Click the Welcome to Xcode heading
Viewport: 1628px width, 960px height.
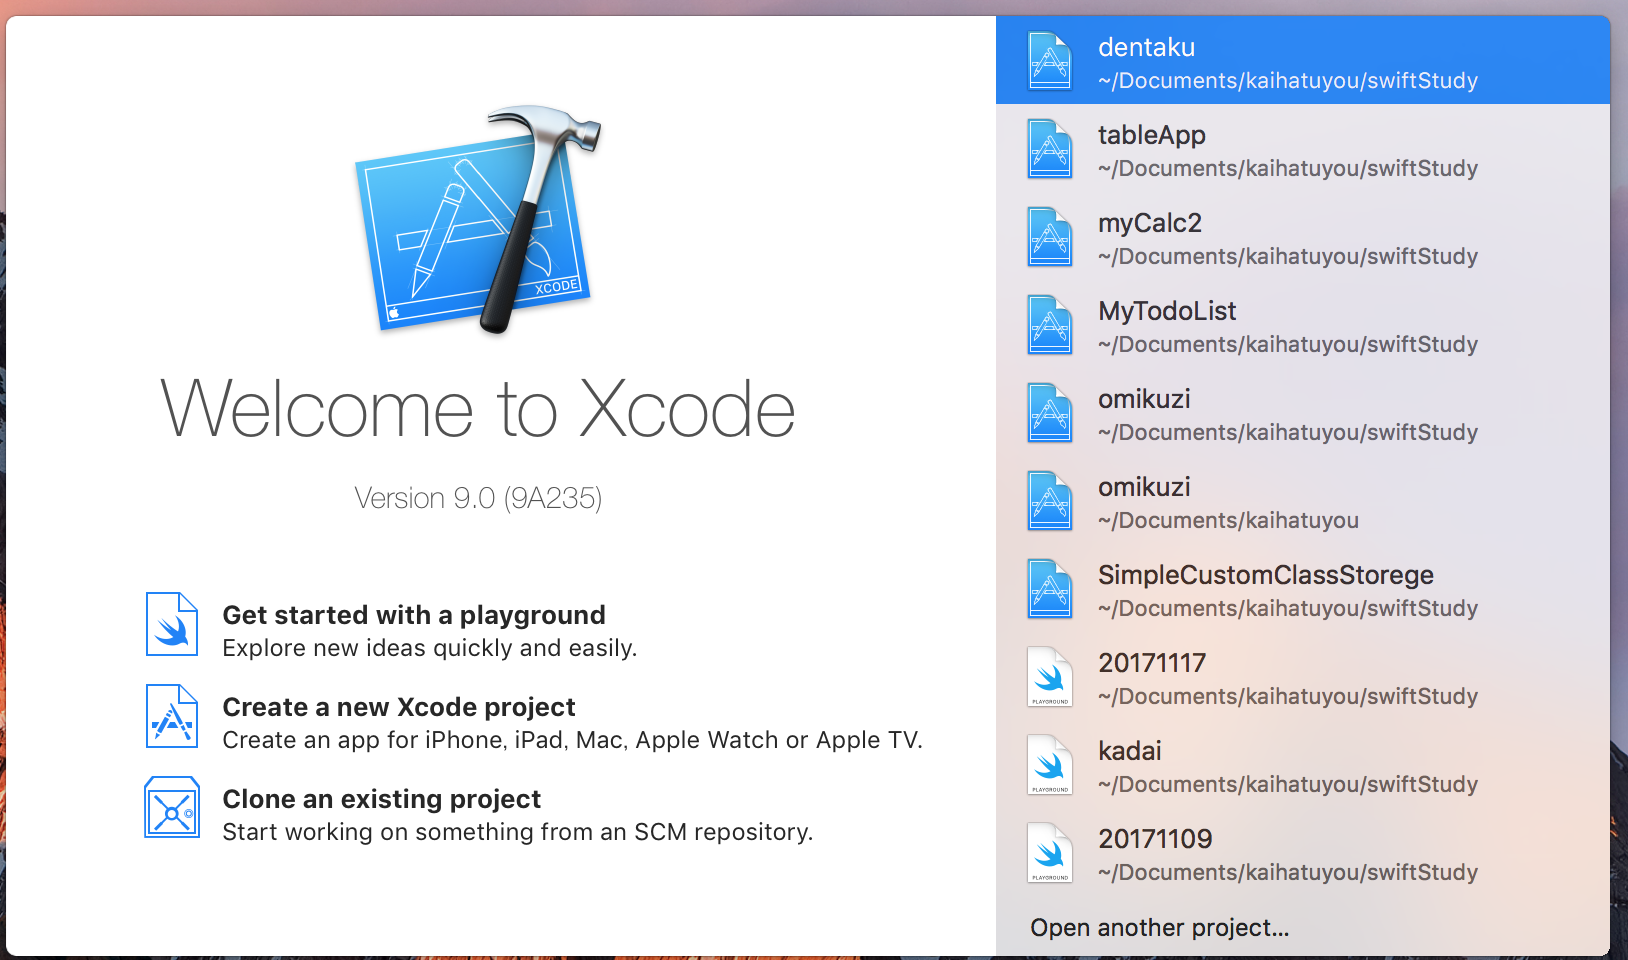[478, 409]
